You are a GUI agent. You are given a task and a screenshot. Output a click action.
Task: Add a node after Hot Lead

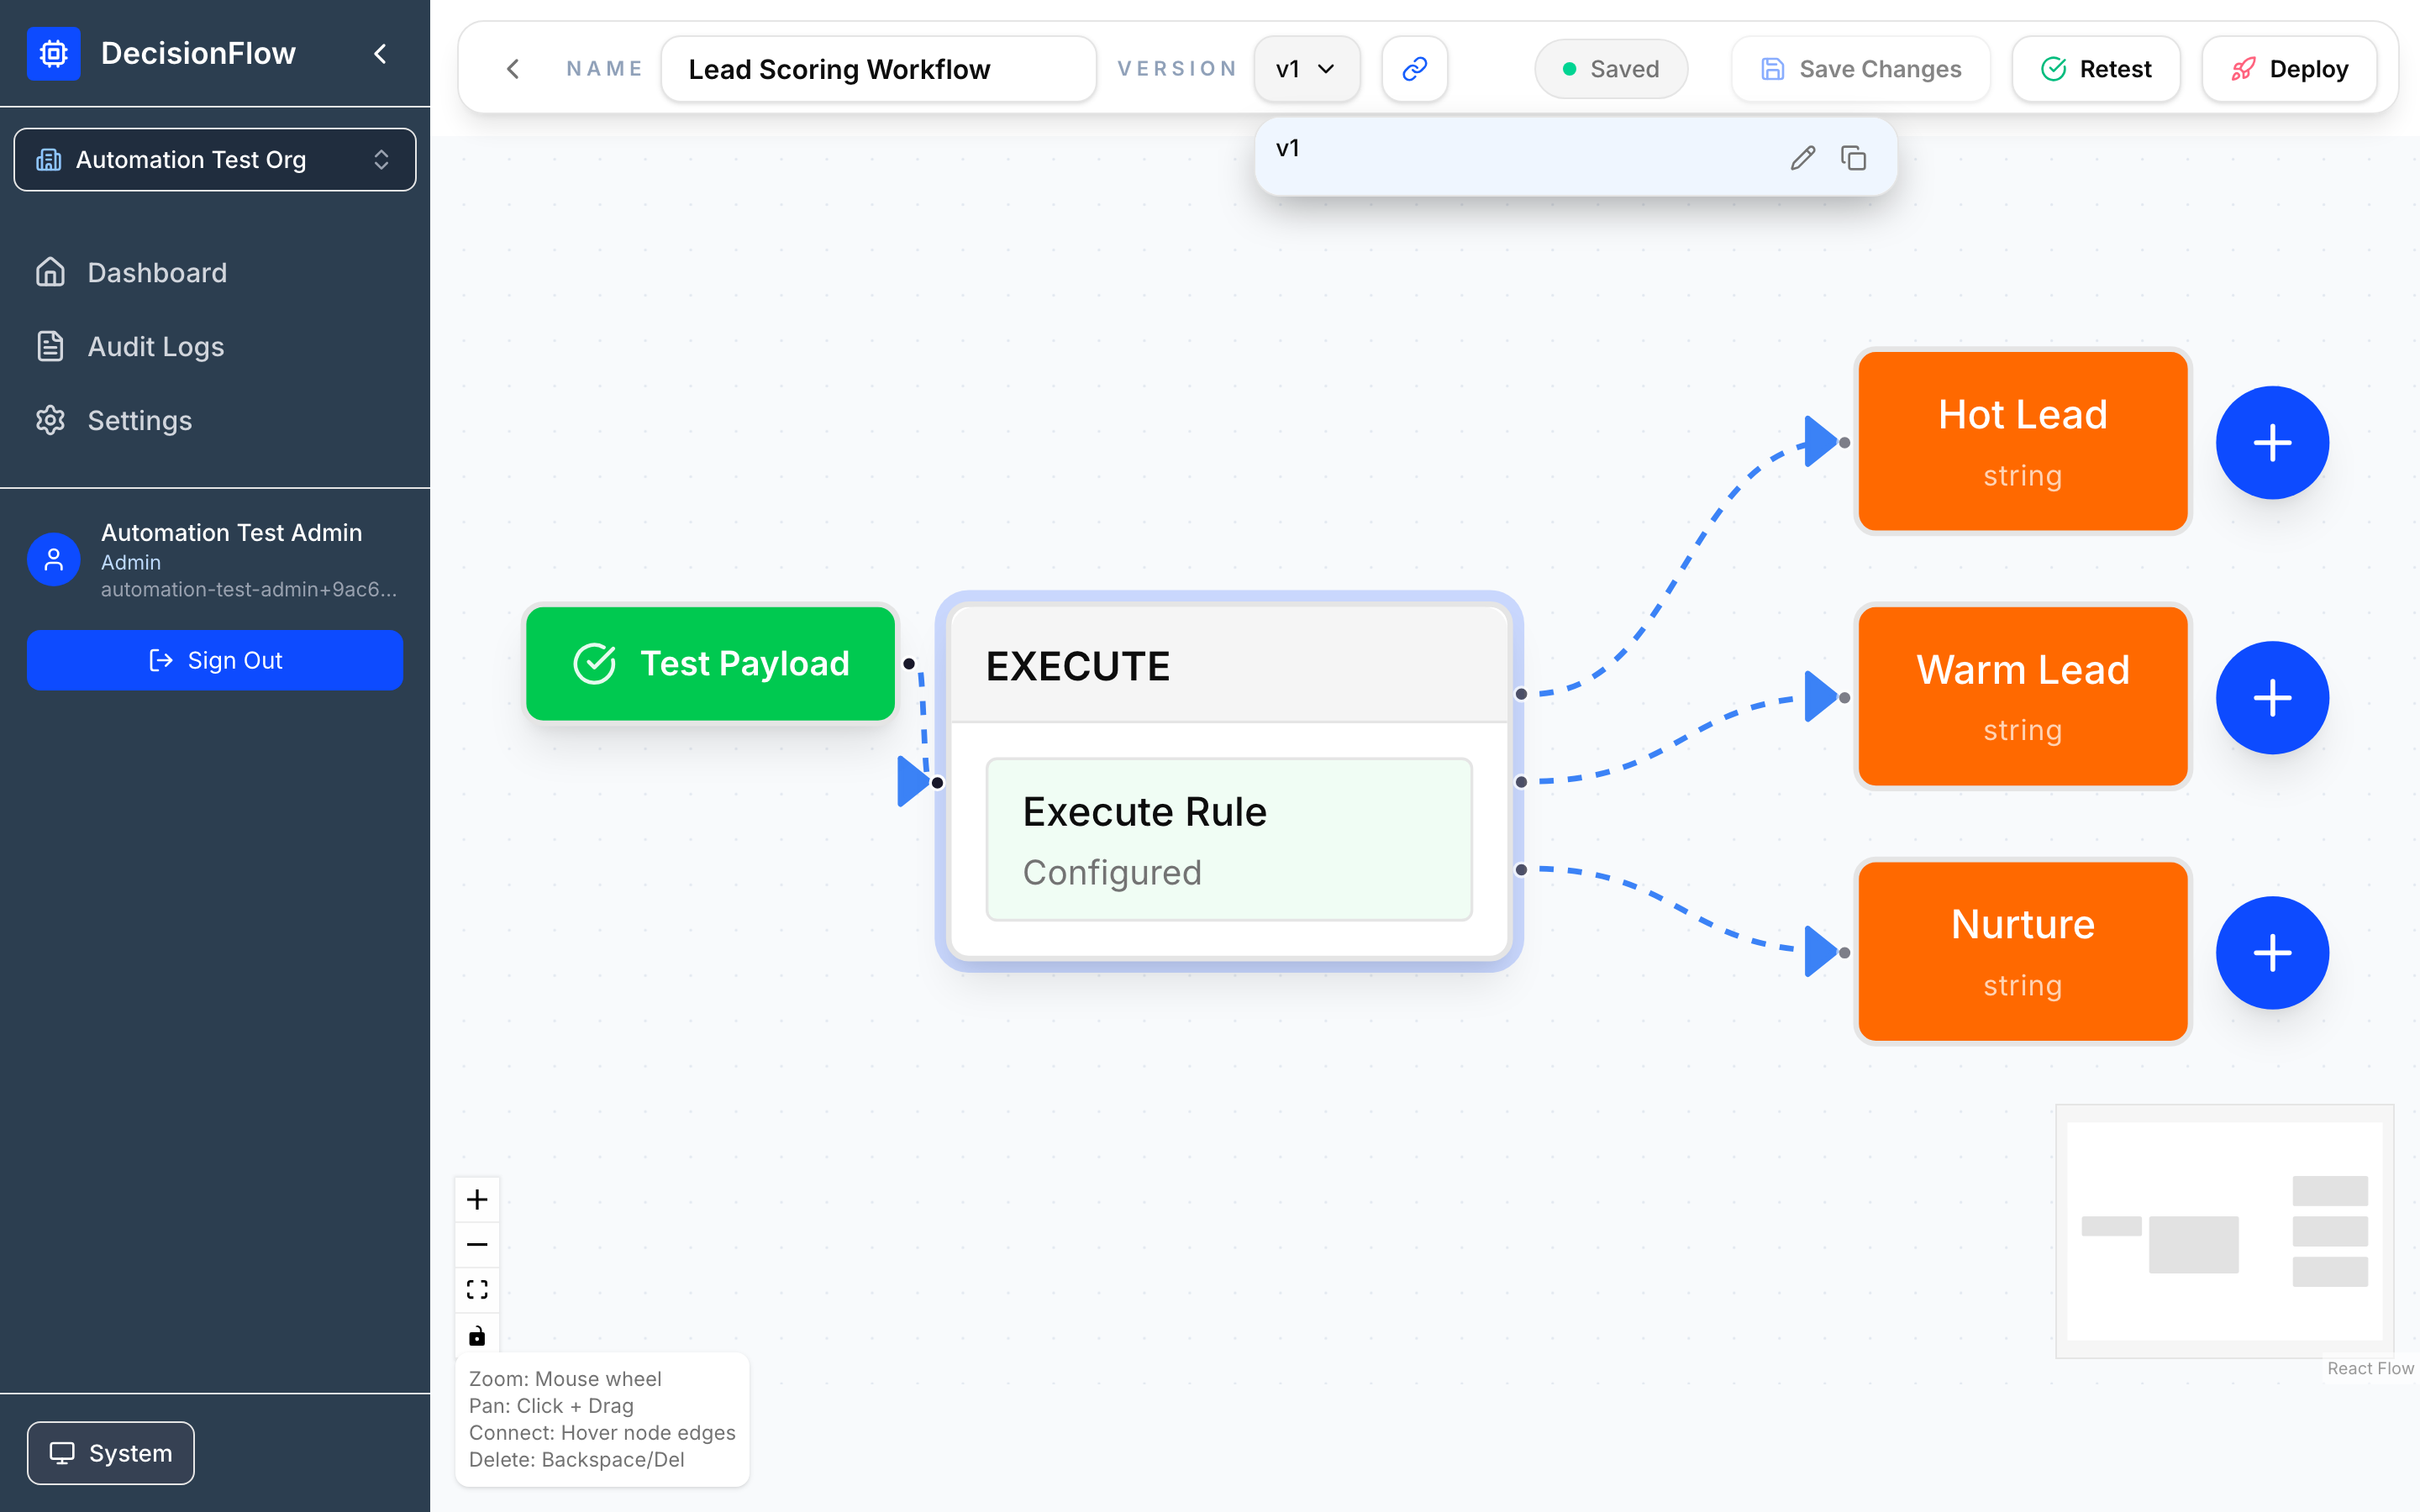click(2272, 442)
